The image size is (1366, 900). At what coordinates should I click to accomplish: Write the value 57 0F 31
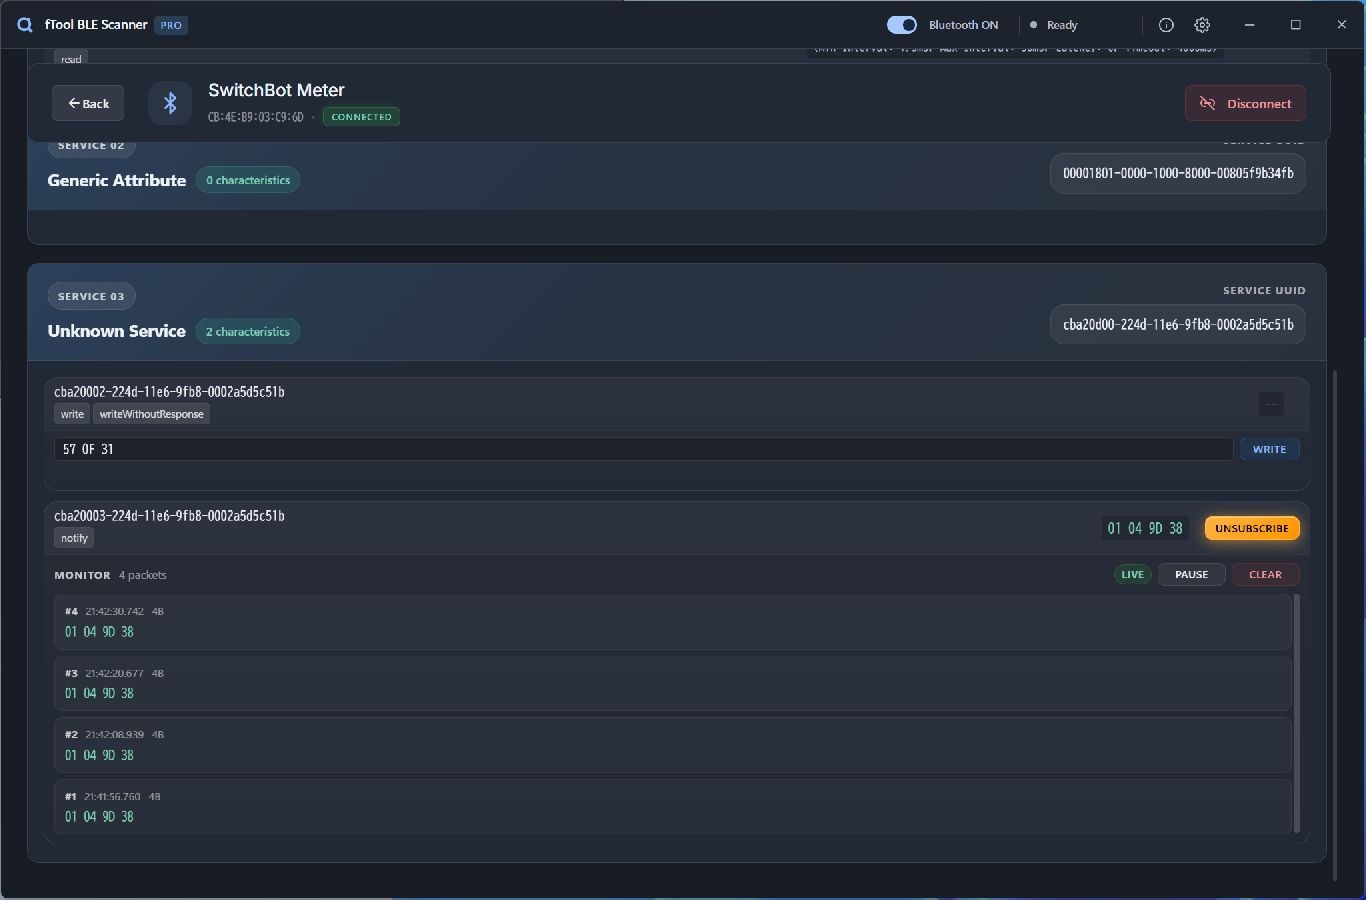pyautogui.click(x=1269, y=449)
